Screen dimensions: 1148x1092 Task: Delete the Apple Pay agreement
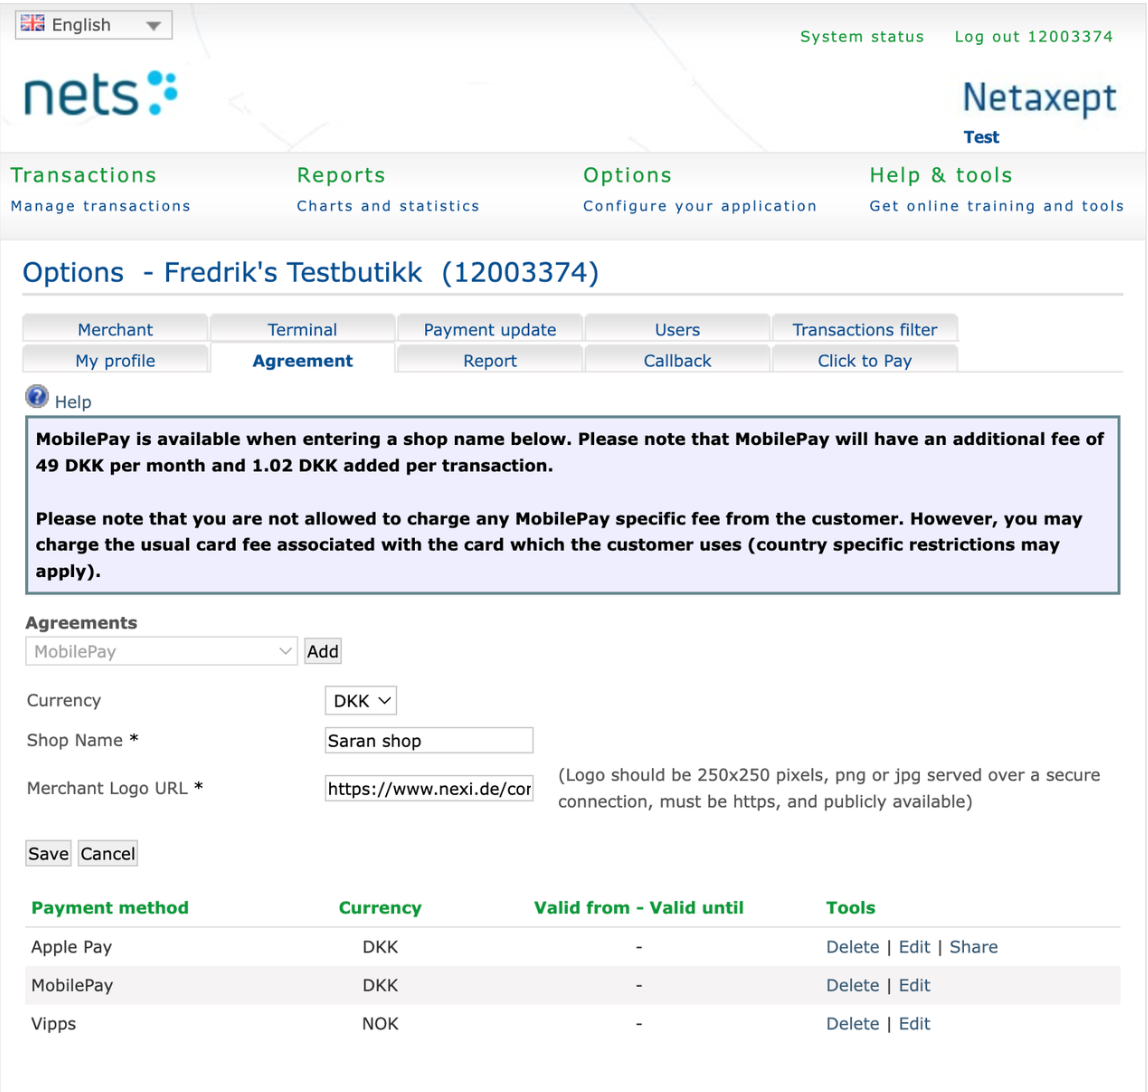(852, 946)
